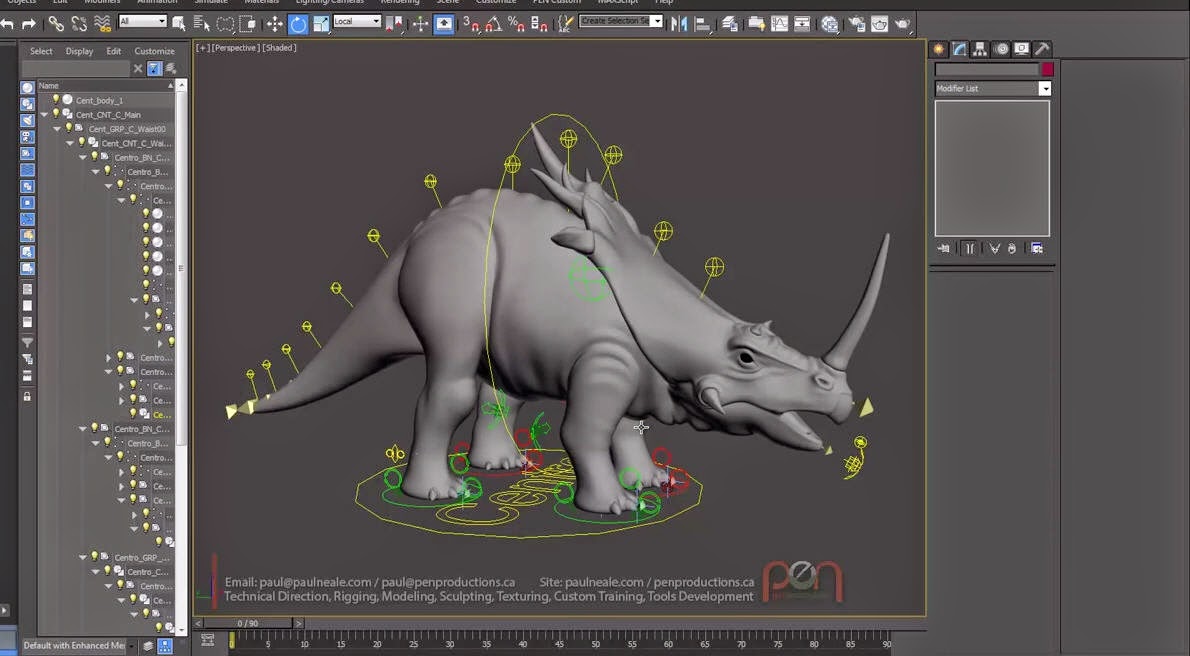Activate the Unlink Selection tool

(78, 24)
